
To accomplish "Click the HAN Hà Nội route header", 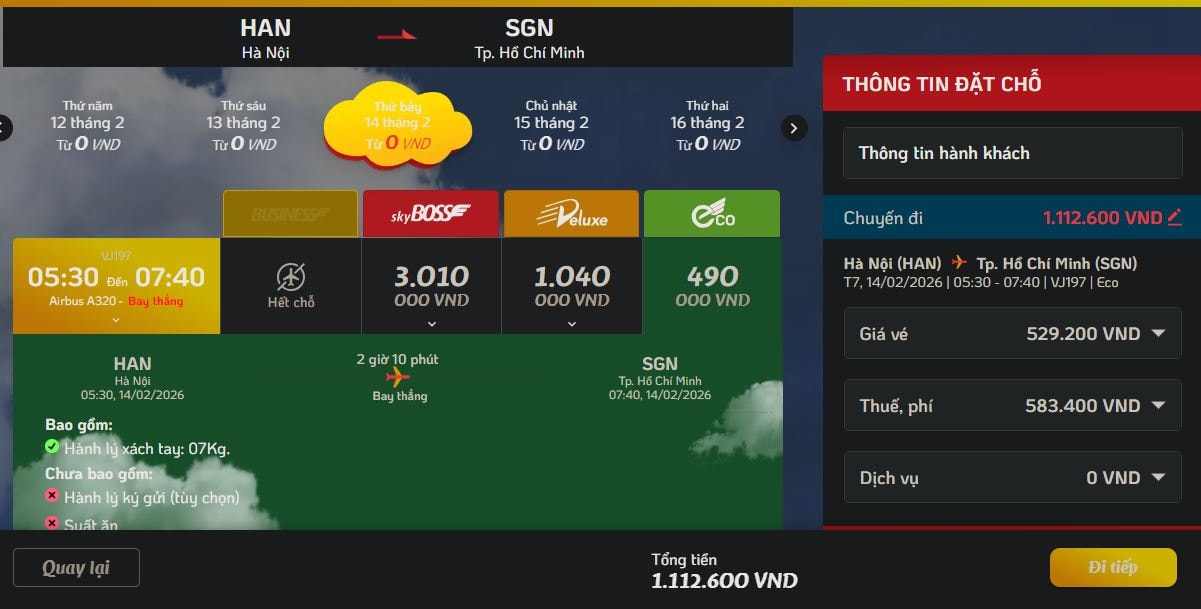I will (266, 39).
